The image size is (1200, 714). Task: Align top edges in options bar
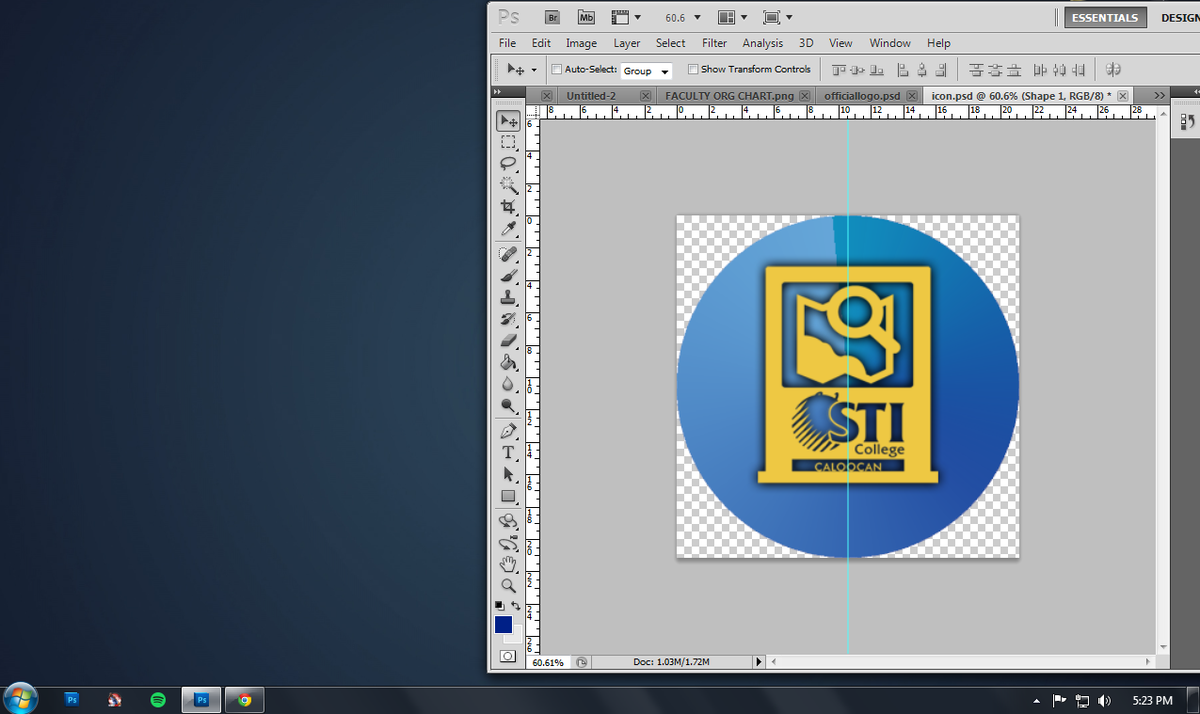tap(838, 70)
